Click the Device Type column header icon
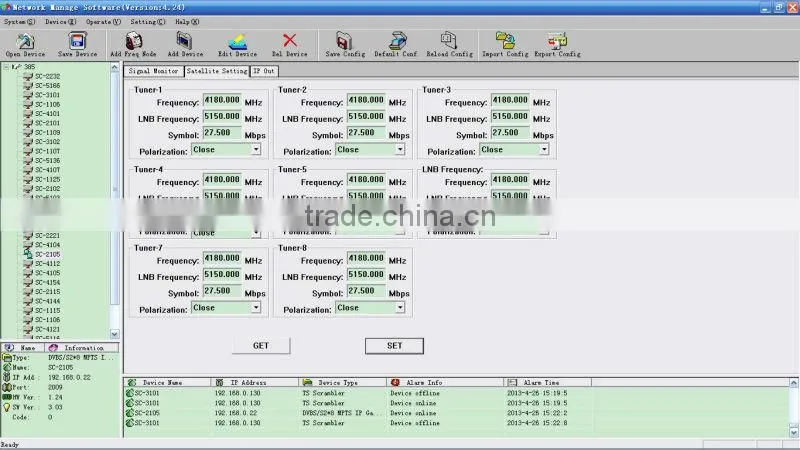800x450 pixels. 307,382
